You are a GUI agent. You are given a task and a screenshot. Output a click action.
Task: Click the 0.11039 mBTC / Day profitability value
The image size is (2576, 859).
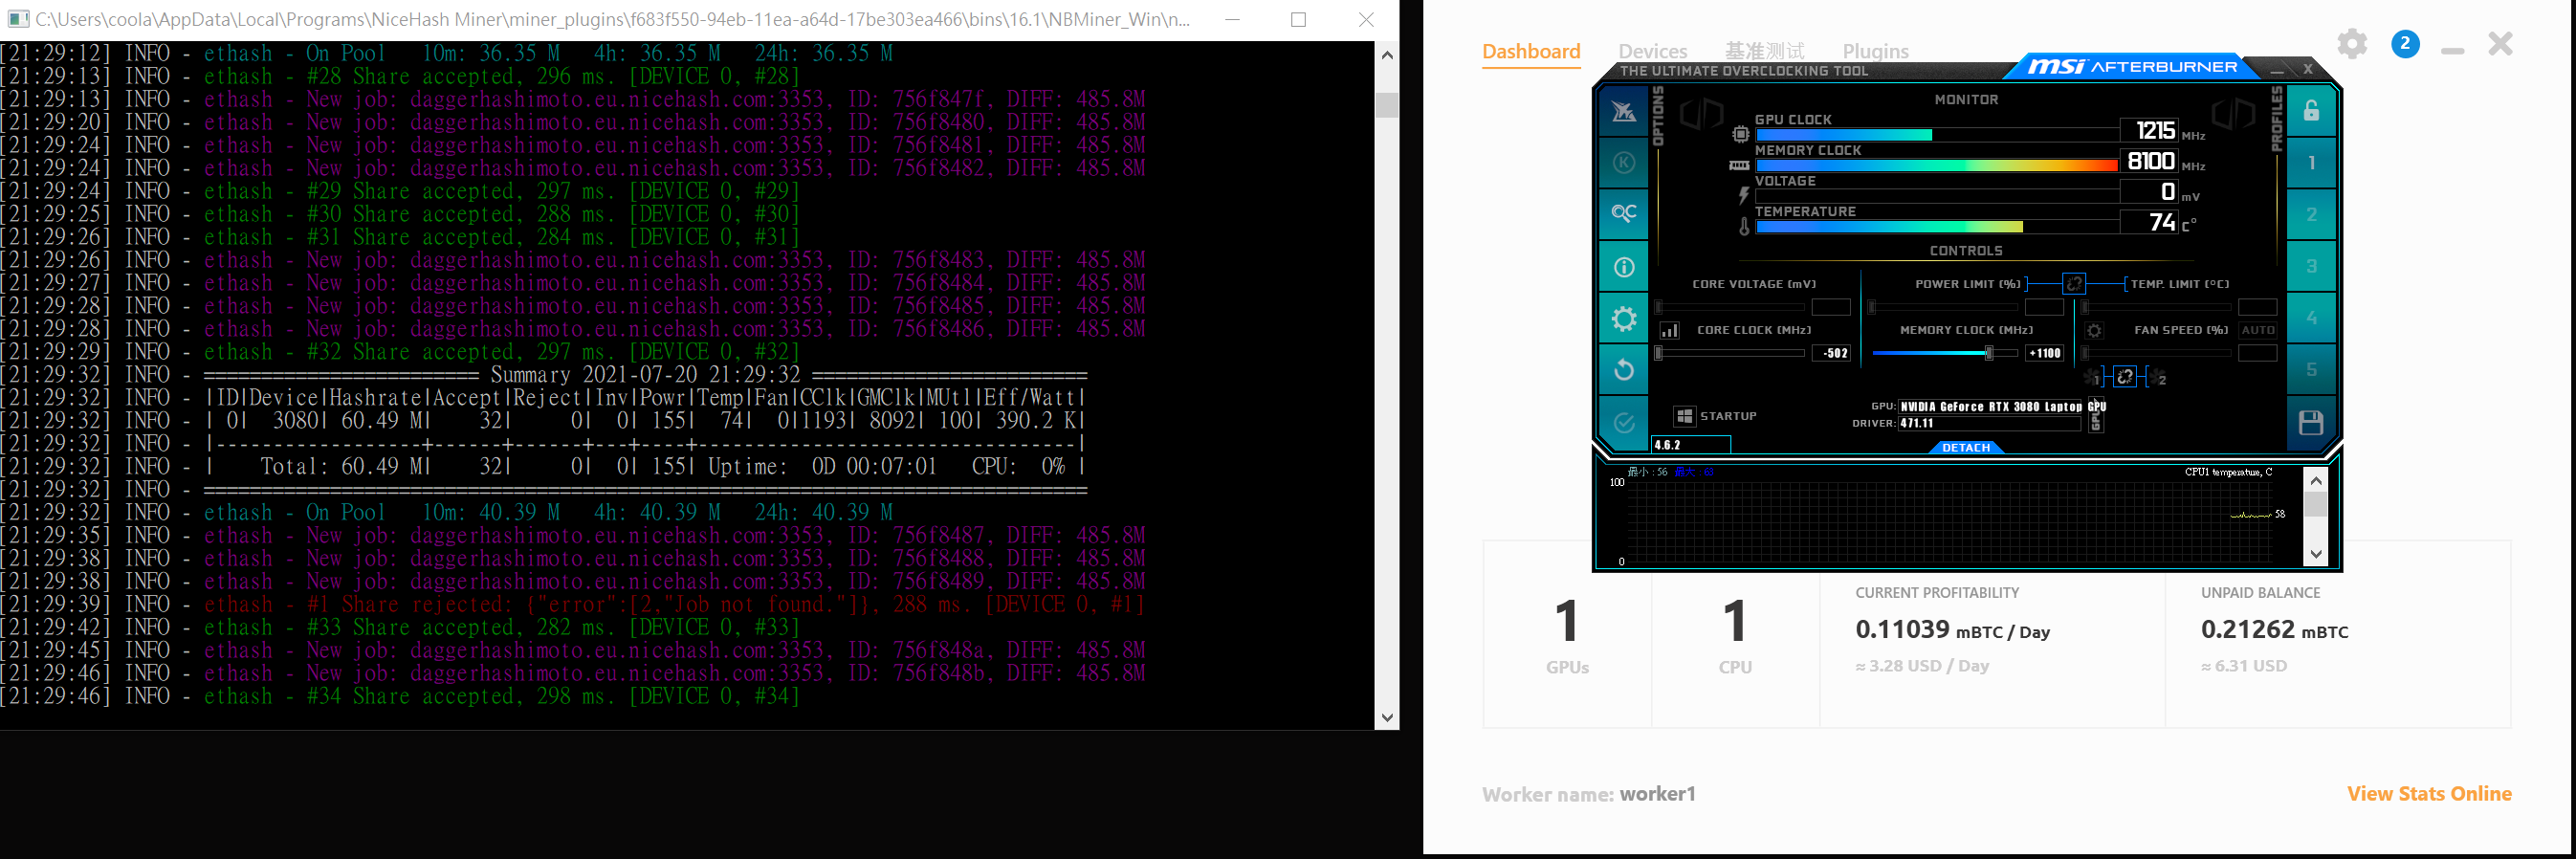(x=1952, y=629)
